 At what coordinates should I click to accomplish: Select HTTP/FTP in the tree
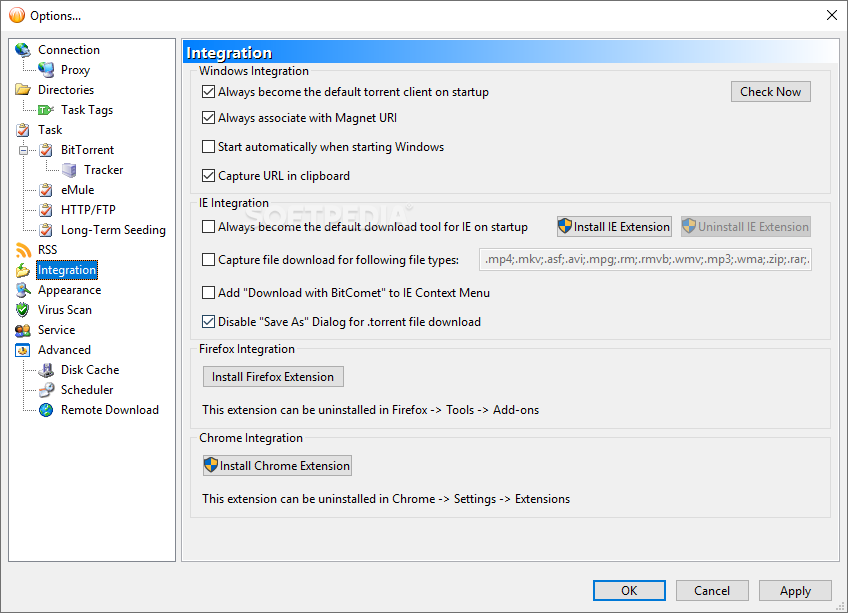click(x=88, y=210)
